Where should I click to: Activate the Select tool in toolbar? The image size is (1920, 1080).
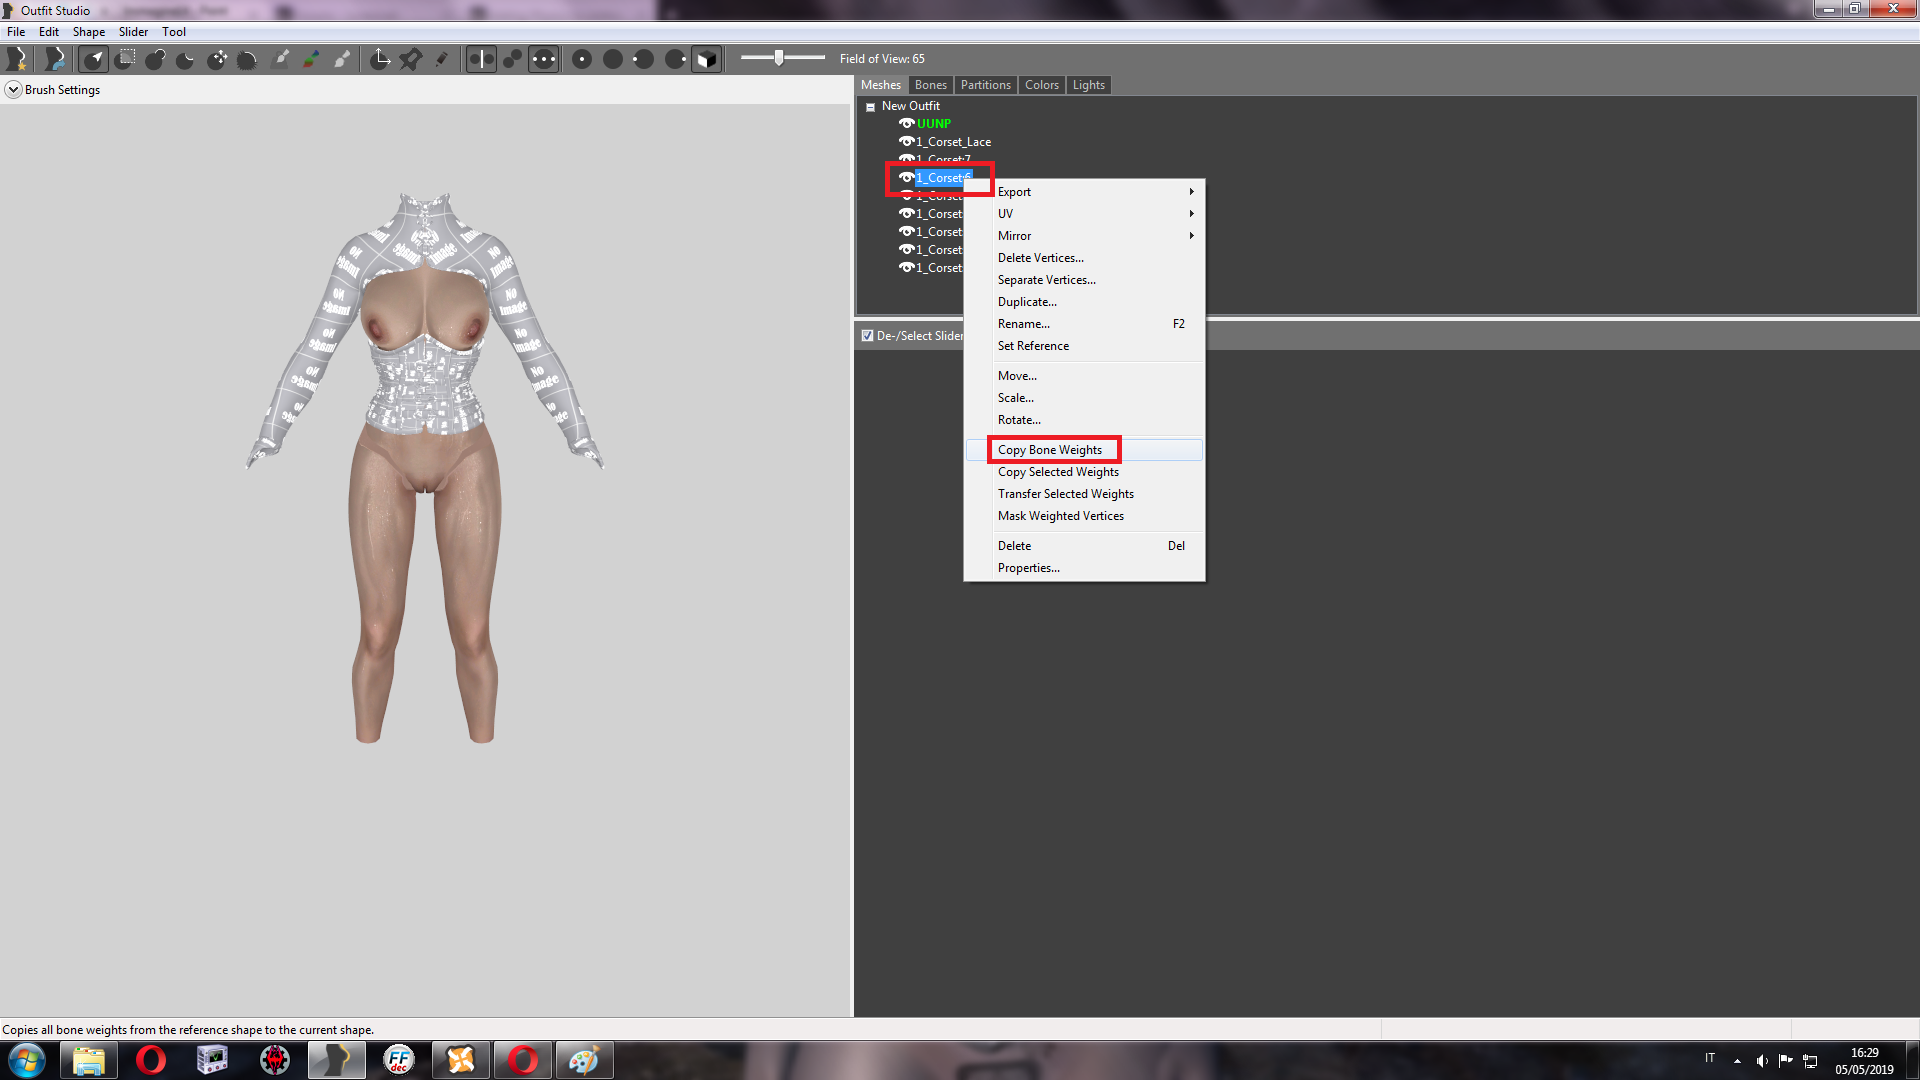(94, 59)
